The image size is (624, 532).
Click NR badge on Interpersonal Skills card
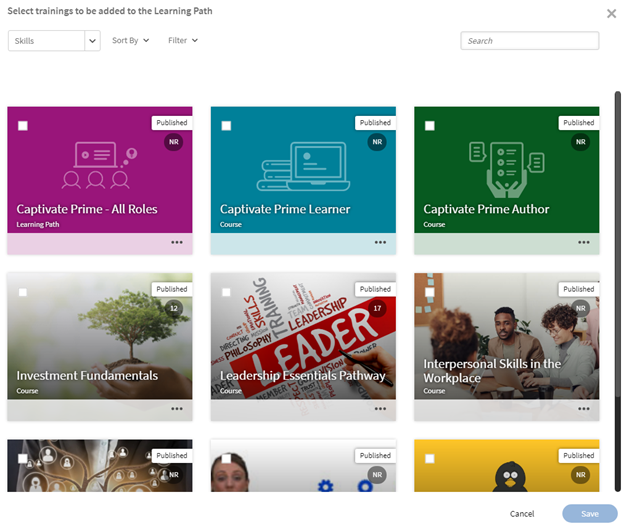click(581, 308)
